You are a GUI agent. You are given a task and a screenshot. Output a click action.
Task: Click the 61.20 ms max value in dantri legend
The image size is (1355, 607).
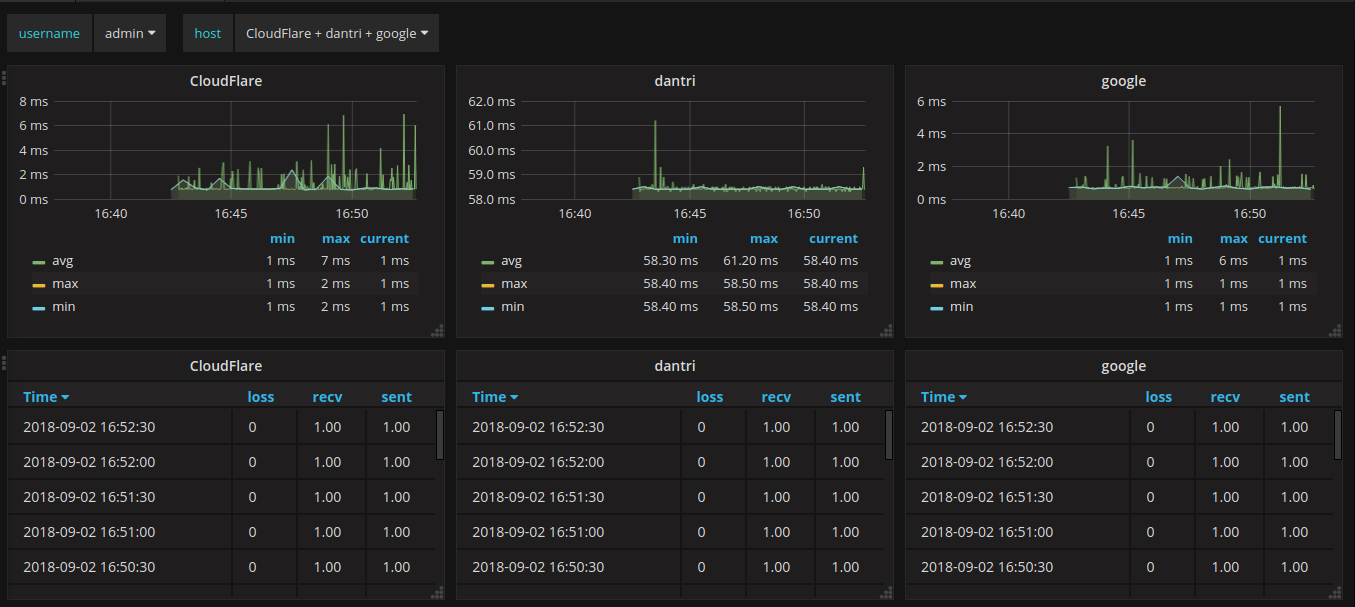tap(749, 261)
